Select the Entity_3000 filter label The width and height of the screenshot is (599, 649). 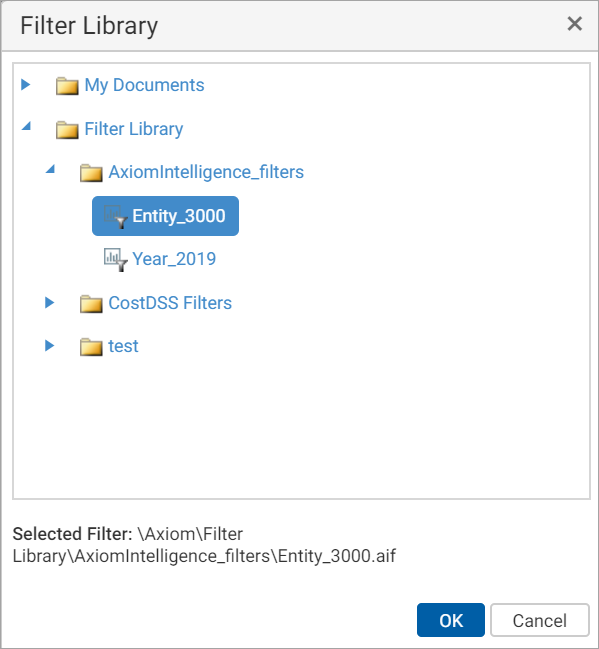coord(179,216)
